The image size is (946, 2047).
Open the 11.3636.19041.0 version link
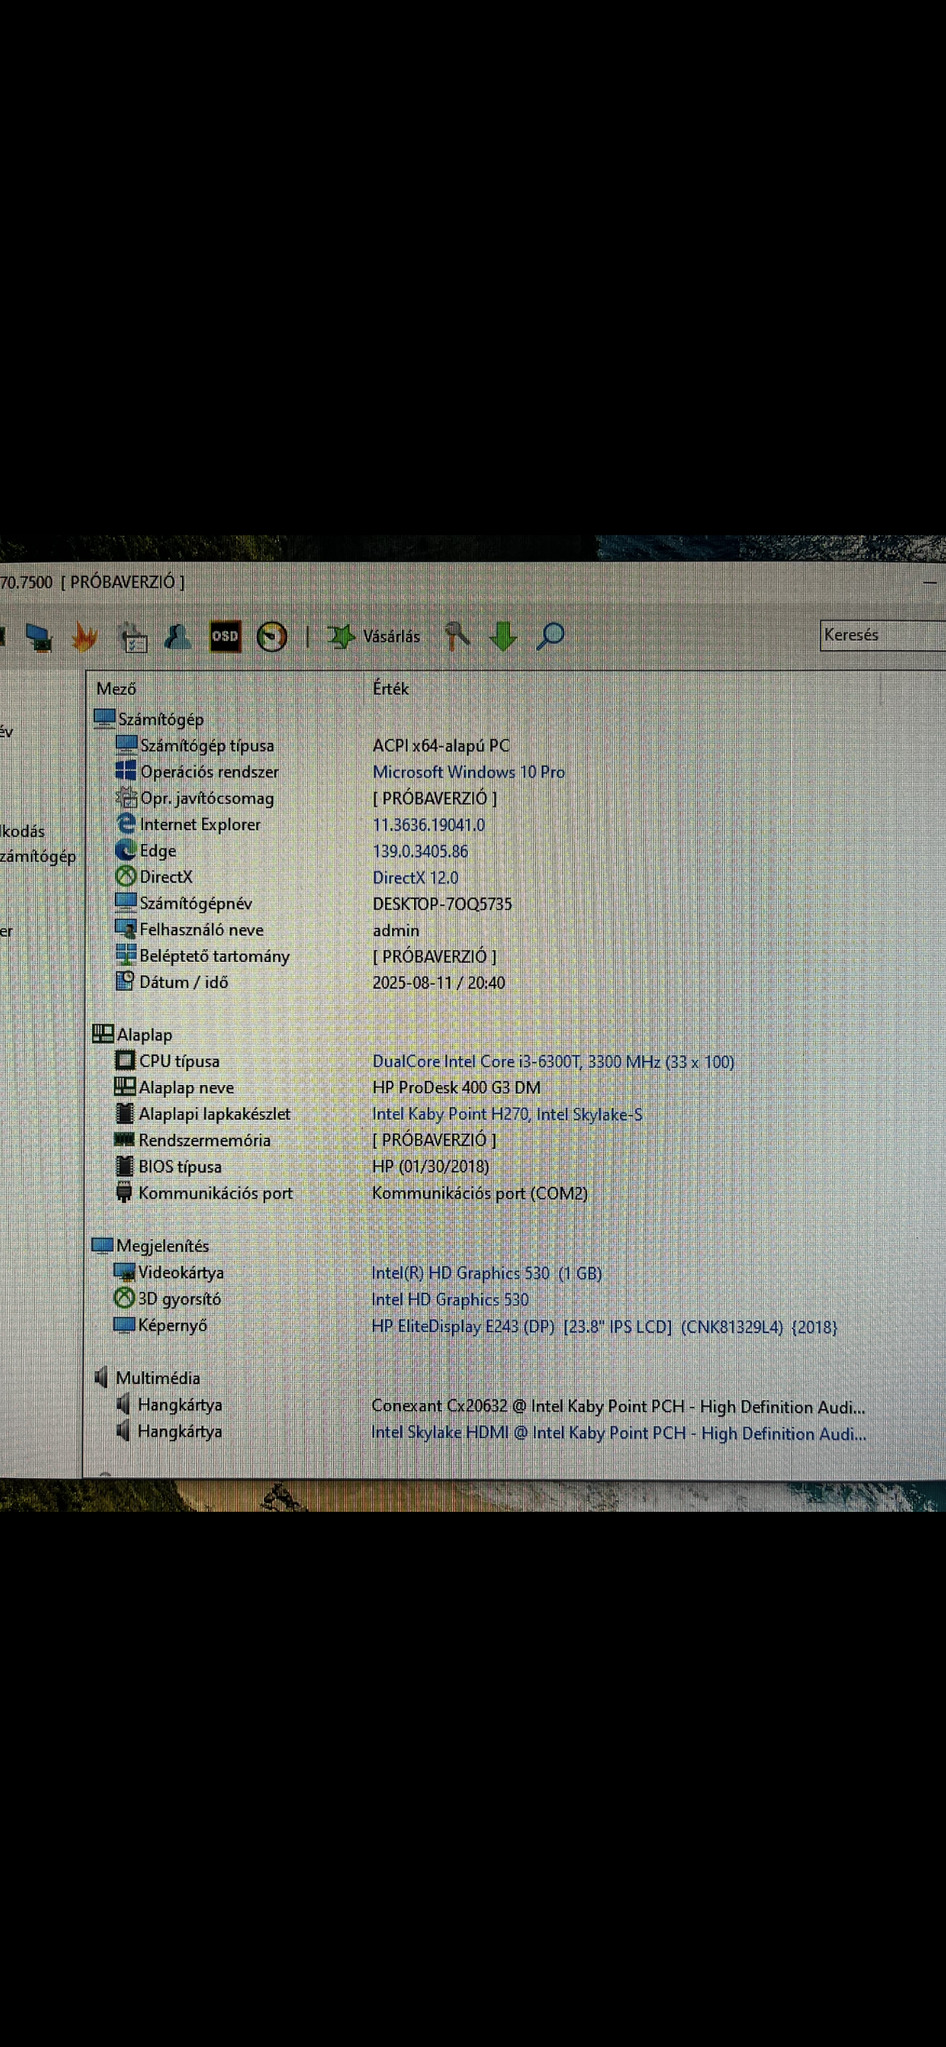tap(429, 825)
